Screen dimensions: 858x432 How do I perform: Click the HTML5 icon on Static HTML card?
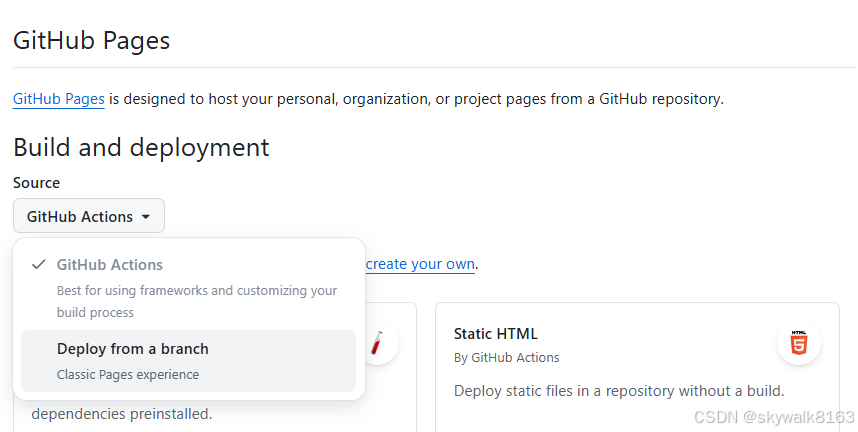point(798,343)
